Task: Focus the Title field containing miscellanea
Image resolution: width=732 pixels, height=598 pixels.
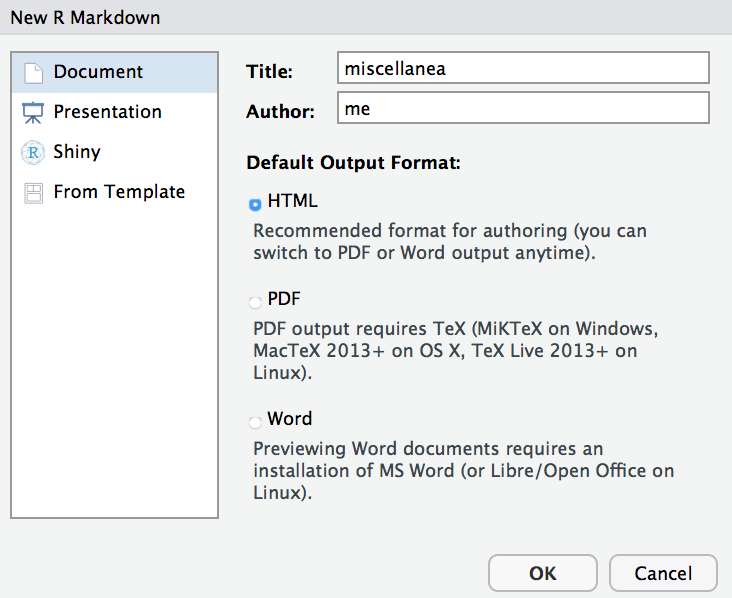Action: click(523, 68)
